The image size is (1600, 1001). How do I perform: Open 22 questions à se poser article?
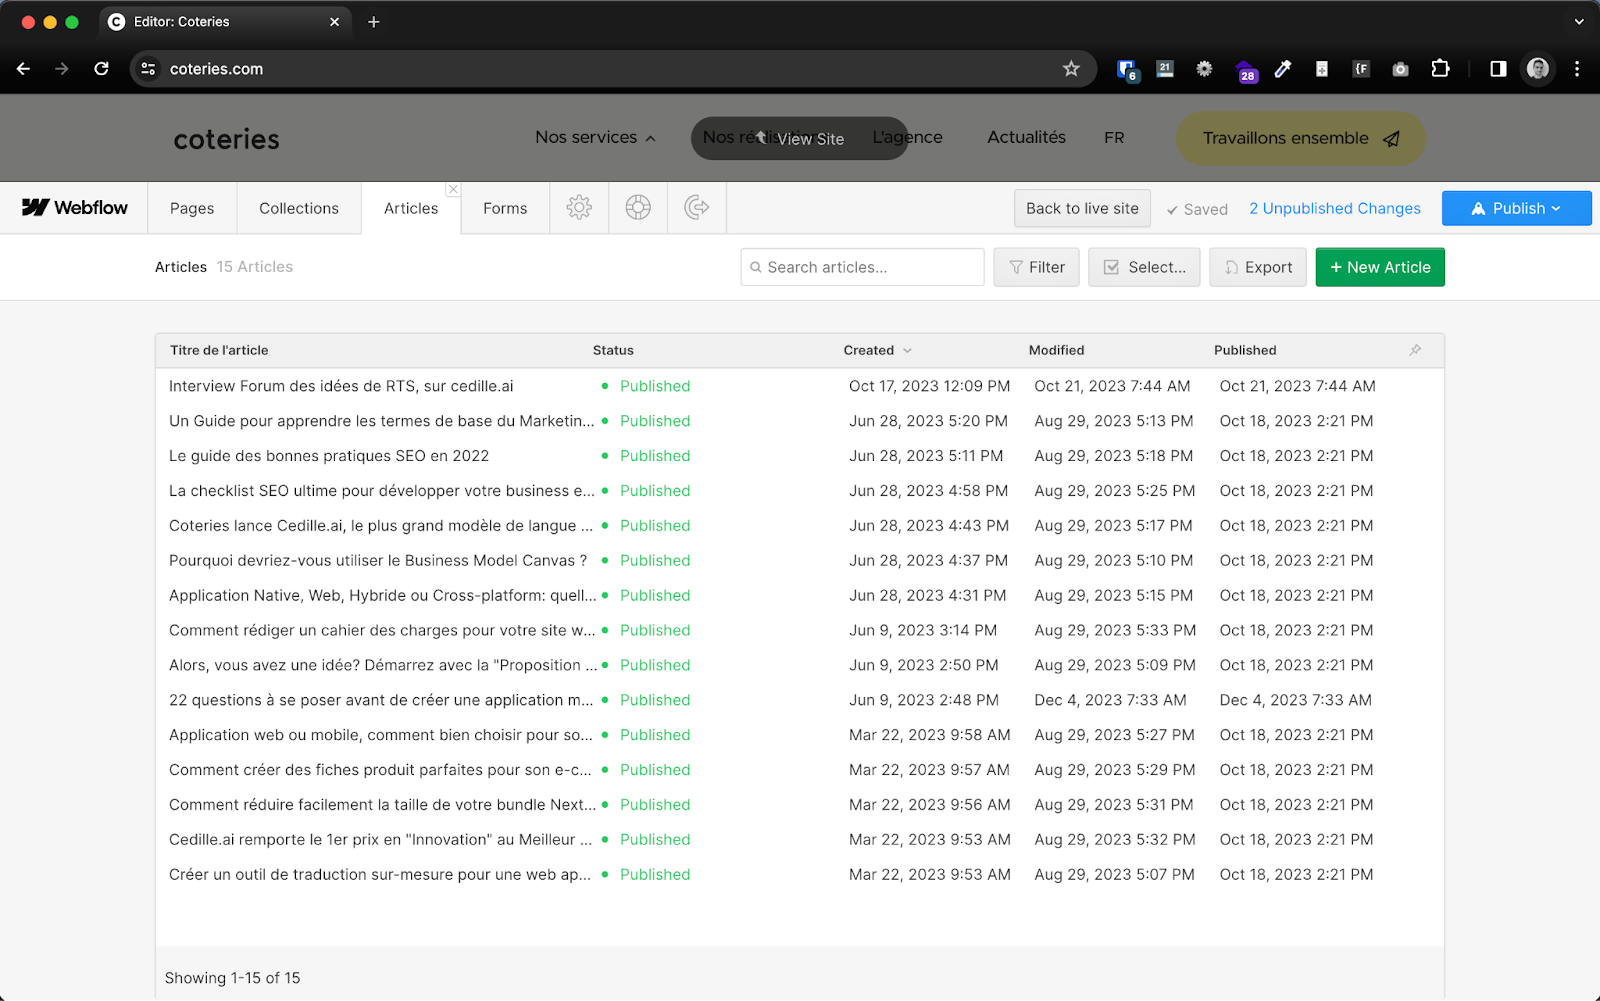point(381,700)
